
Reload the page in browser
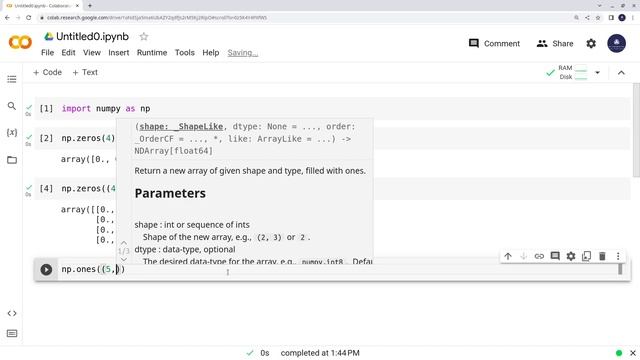pos(29,18)
